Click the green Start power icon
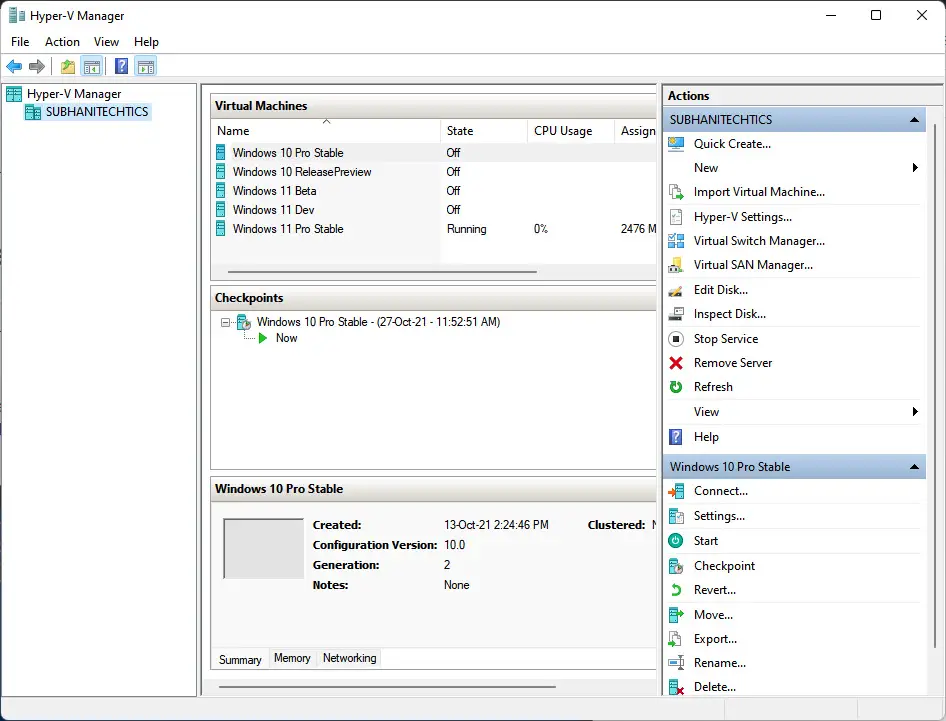The image size is (946, 721). coord(676,541)
